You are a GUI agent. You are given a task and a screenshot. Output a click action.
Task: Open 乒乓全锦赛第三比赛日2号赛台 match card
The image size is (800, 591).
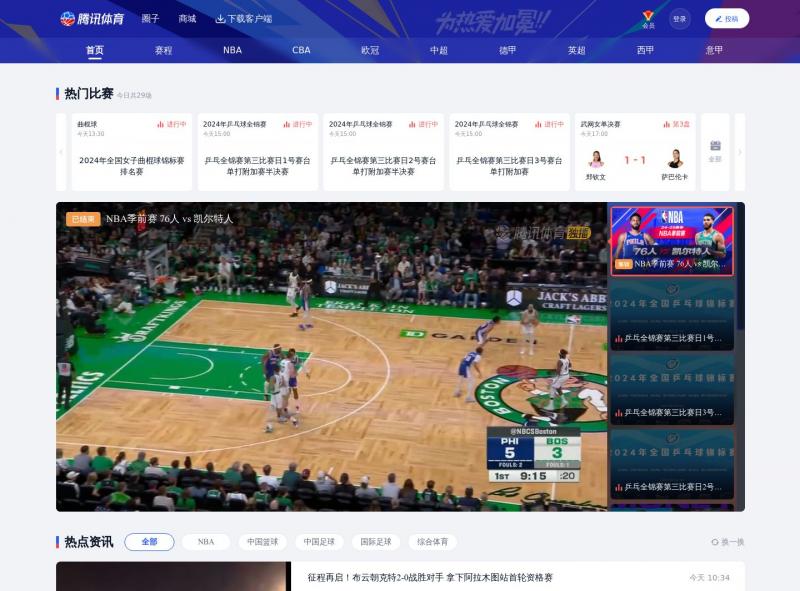384,152
